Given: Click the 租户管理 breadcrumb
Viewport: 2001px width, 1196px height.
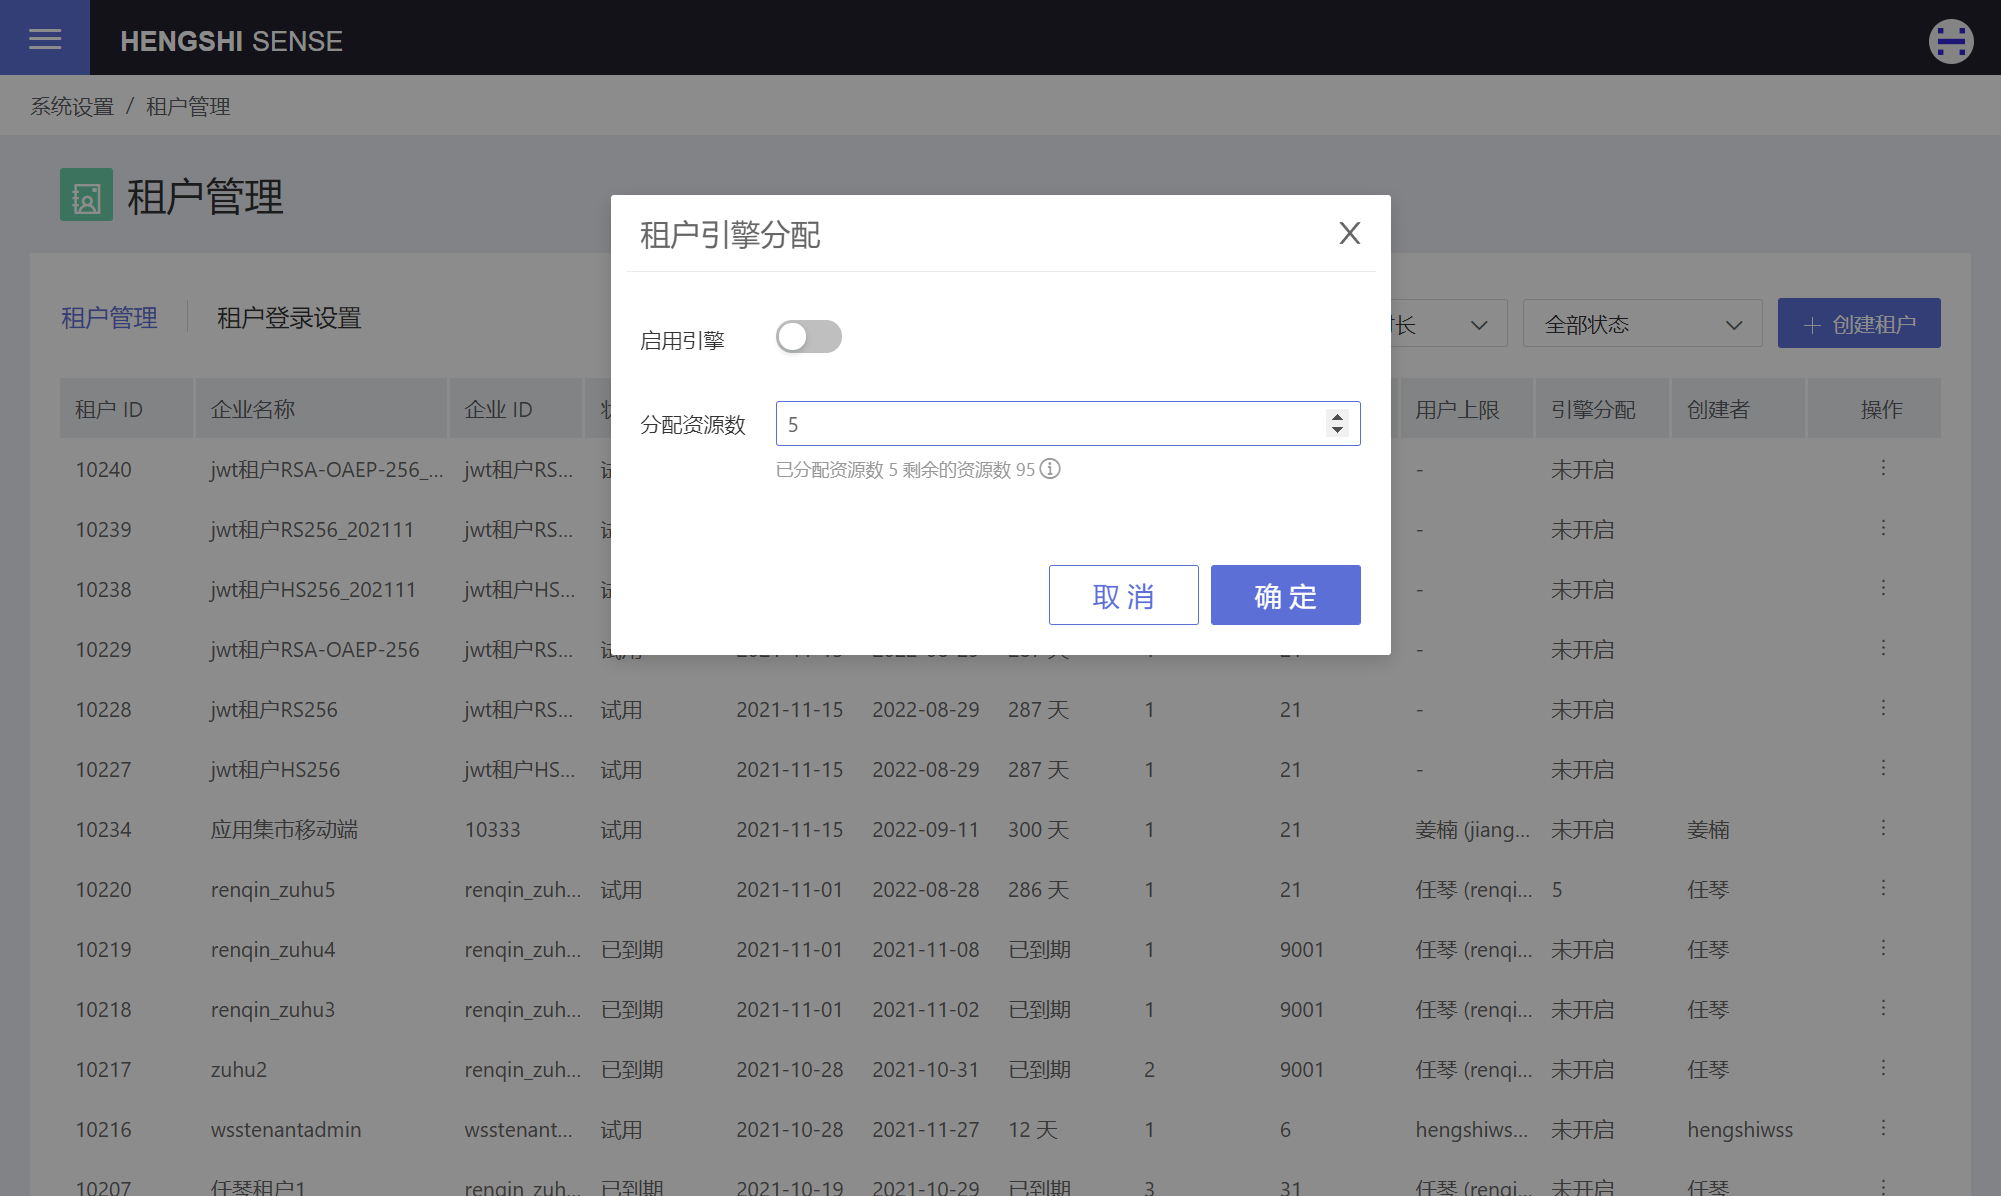Looking at the screenshot, I should point(188,106).
